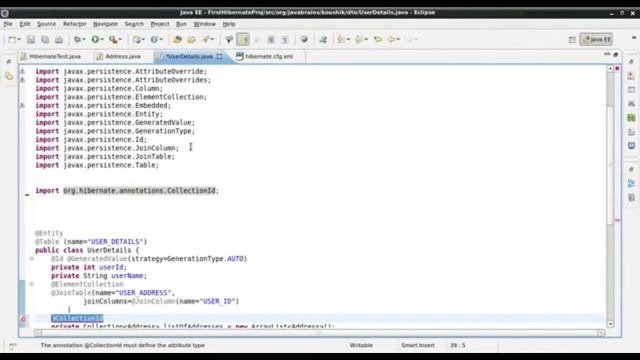Open the External Tools dropdown arrow
Viewport: 640px width, 360px height.
pos(120,40)
